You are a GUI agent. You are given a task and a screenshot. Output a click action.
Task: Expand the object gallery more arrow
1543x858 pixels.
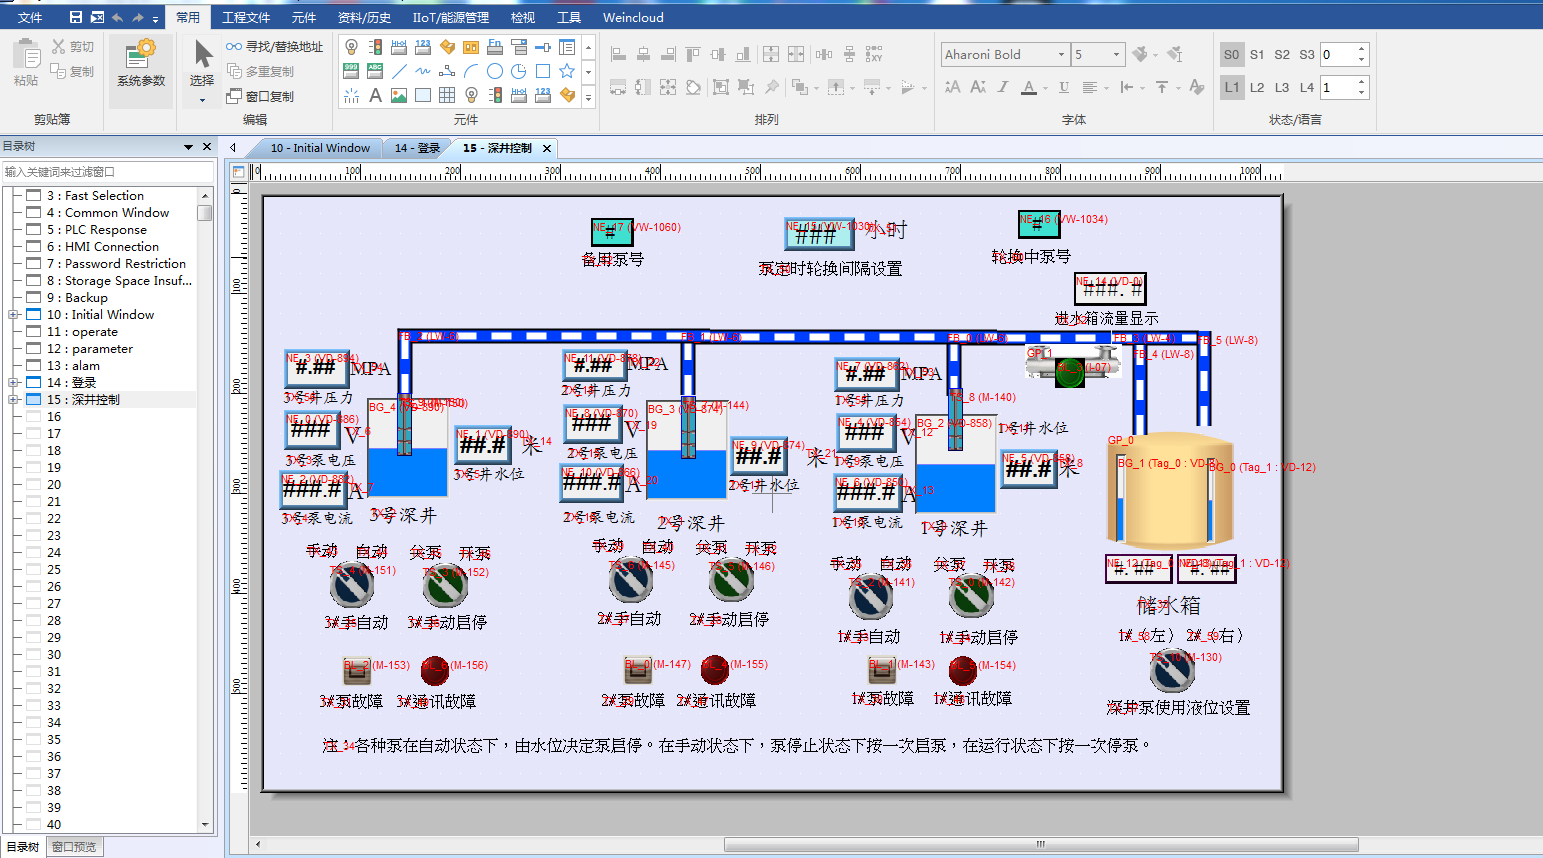[588, 97]
